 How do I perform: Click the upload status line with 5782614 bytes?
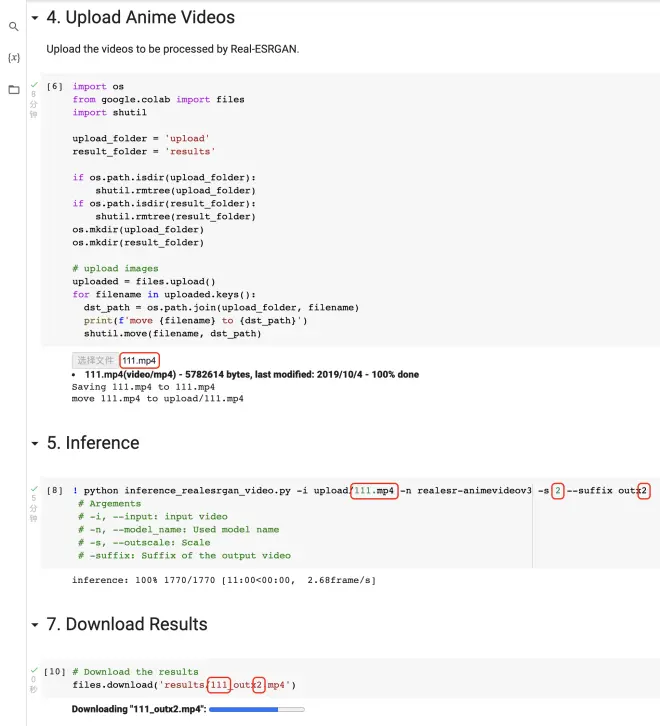pos(251,375)
